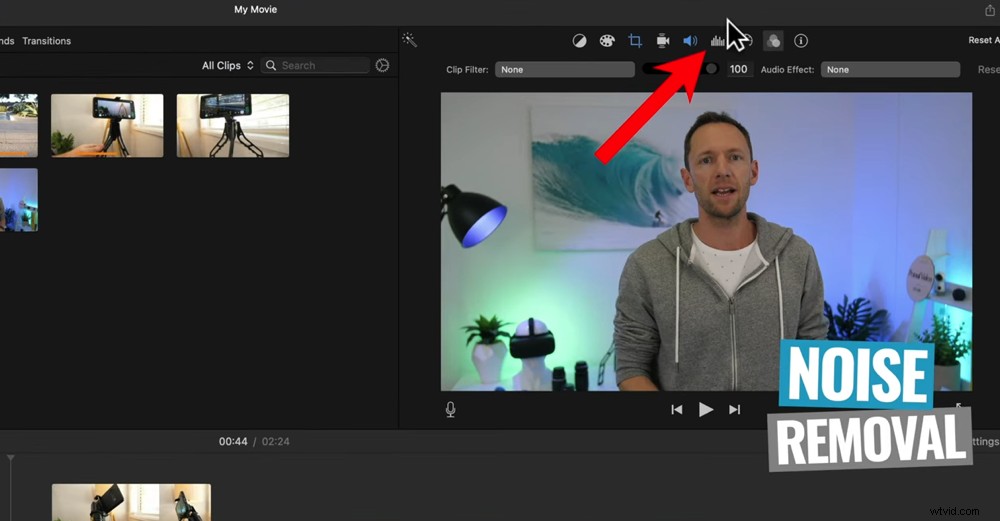Skip to the next clip
This screenshot has width=1000, height=521.
coord(735,409)
